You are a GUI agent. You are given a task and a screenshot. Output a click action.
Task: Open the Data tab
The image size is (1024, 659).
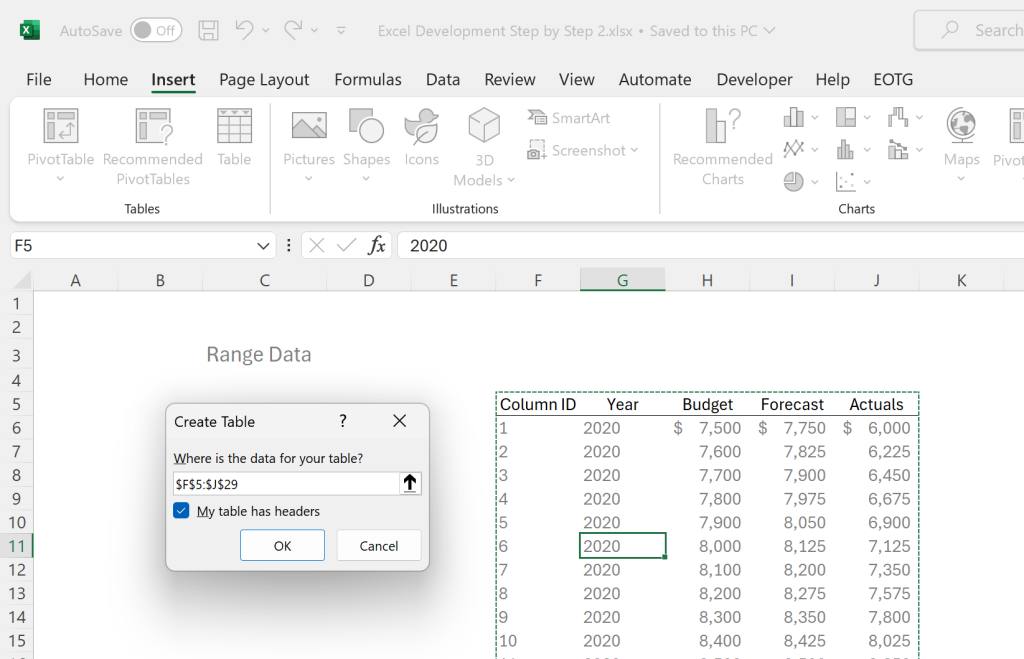click(x=443, y=80)
